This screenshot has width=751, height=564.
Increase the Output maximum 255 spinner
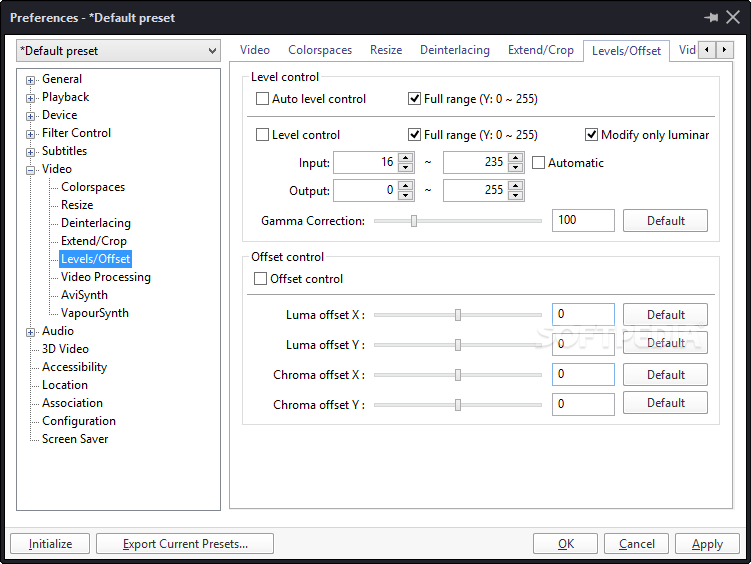pyautogui.click(x=515, y=185)
